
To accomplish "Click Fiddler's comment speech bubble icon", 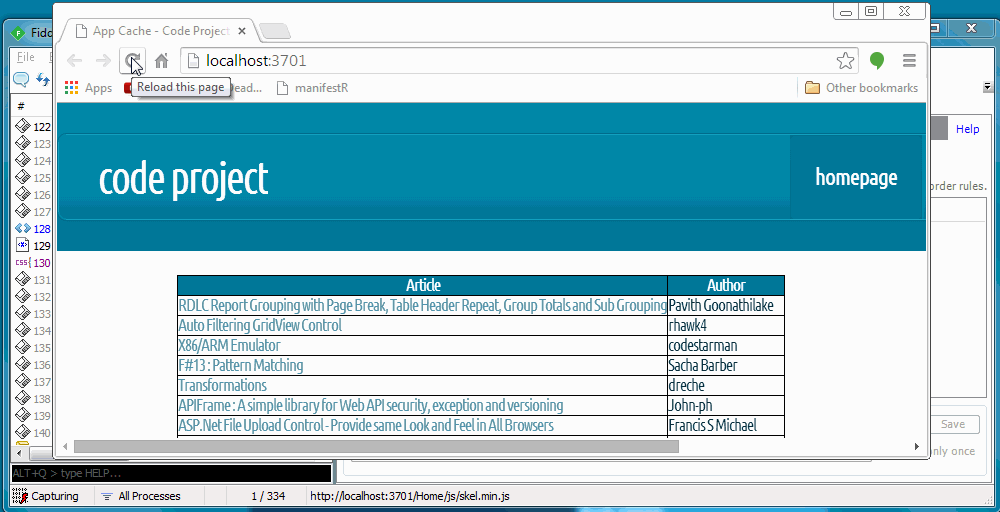I will point(21,79).
